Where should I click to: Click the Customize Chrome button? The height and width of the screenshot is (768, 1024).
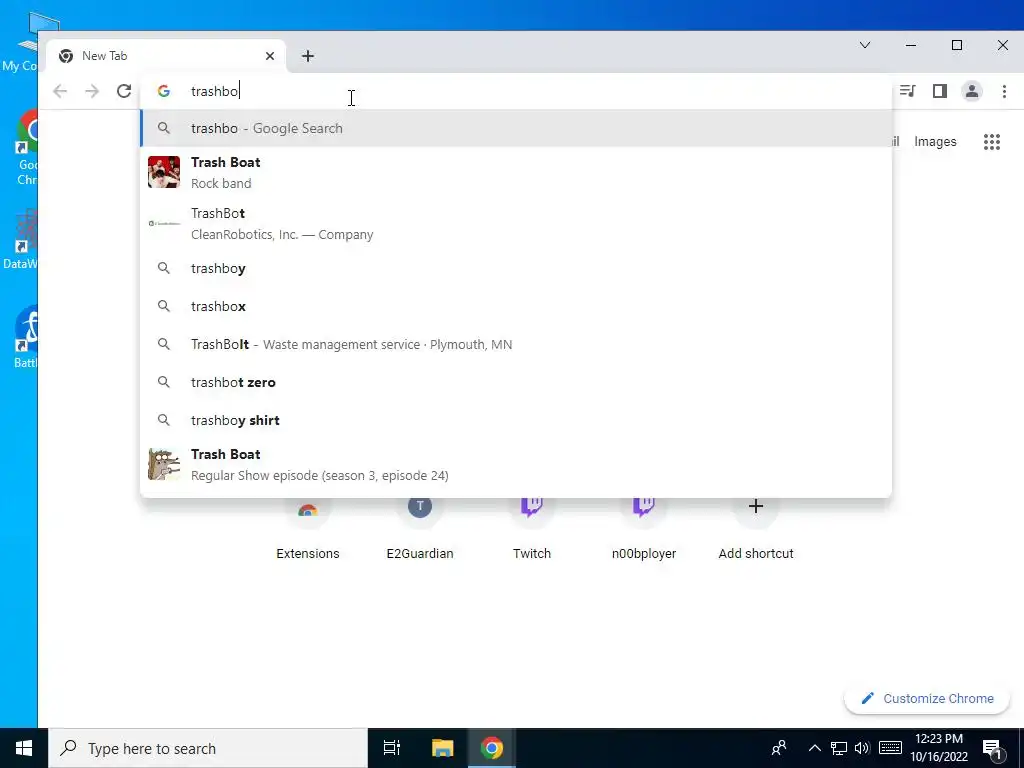927,698
